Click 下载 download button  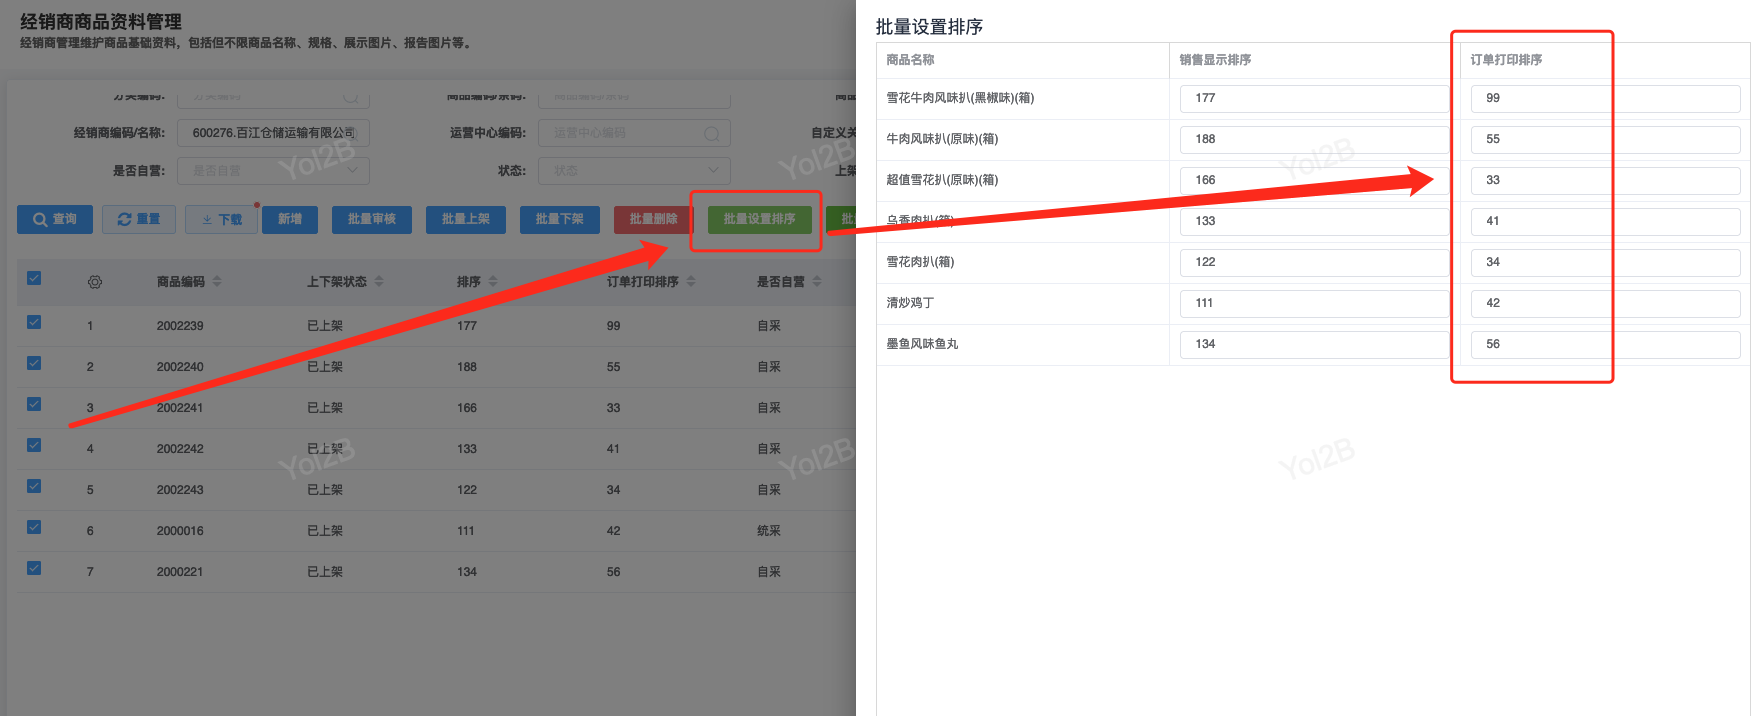(222, 219)
